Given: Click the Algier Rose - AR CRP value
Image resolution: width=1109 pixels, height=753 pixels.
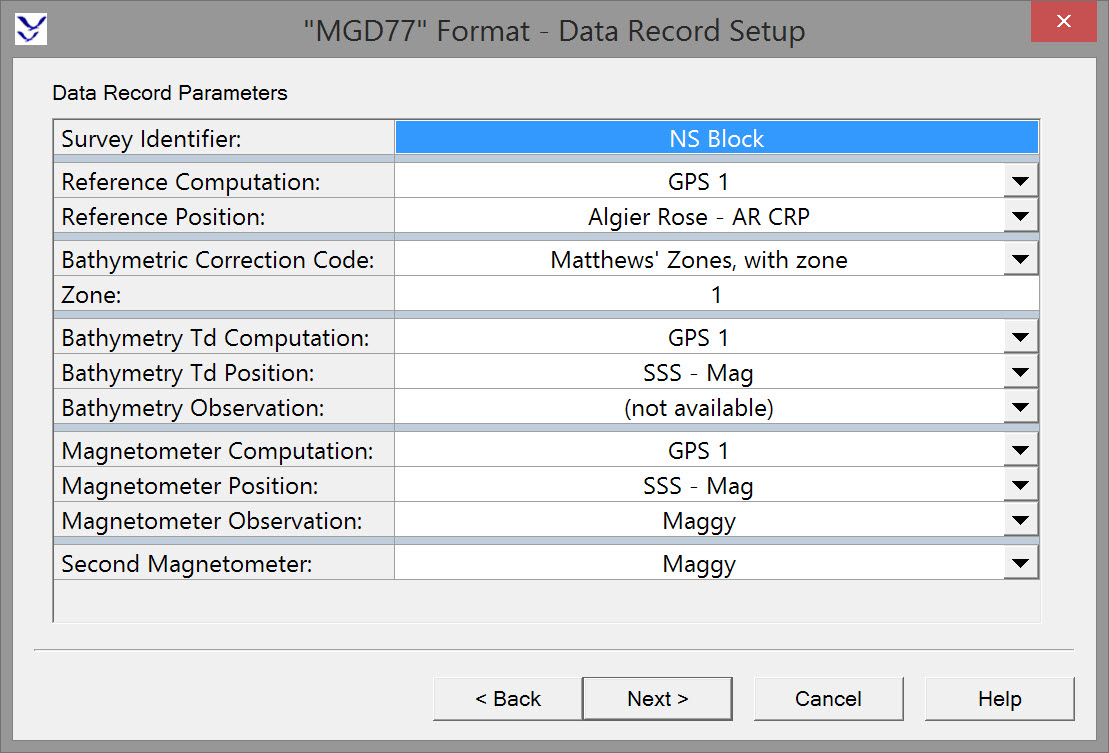Looking at the screenshot, I should tap(698, 216).
